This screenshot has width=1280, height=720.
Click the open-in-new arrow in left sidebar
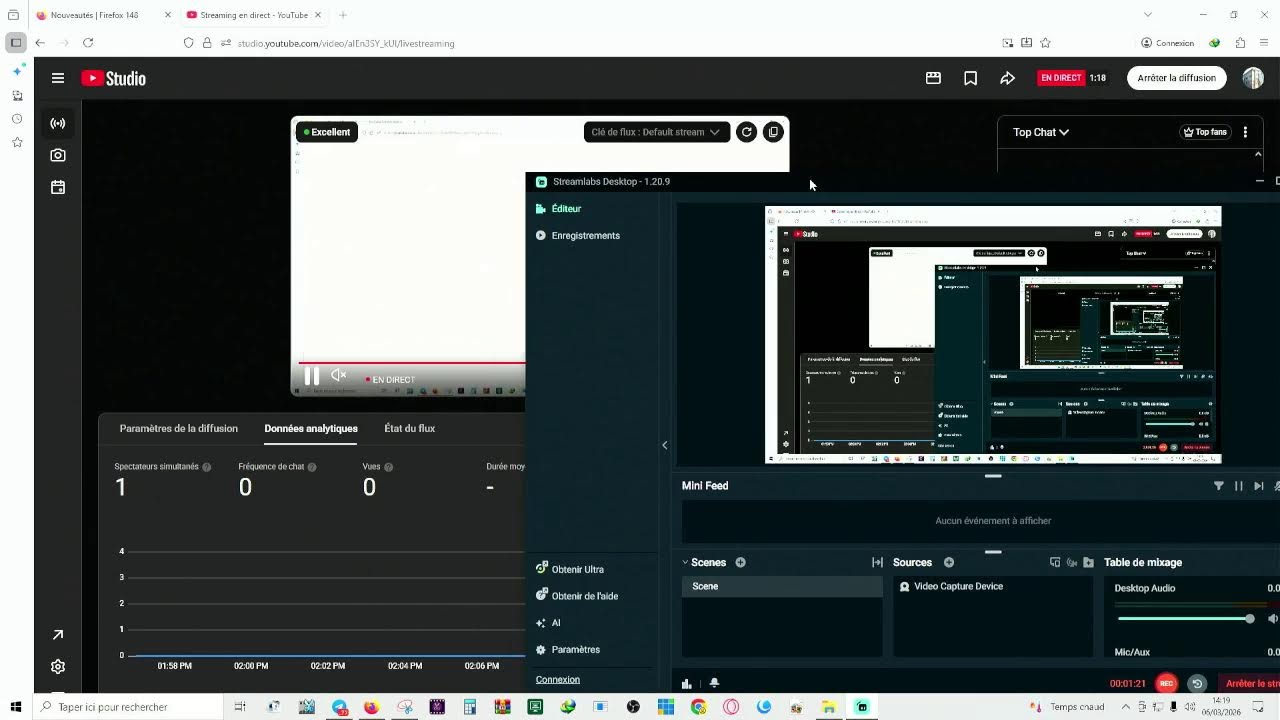coord(58,635)
